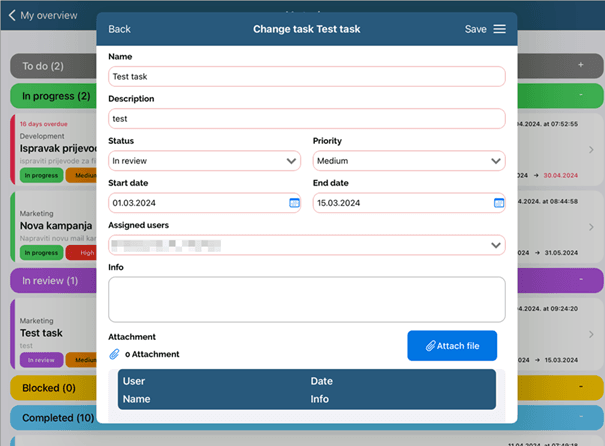Screen dimensions: 605x446
Task: Collapse the In review section minus icon
Action: pos(581,281)
